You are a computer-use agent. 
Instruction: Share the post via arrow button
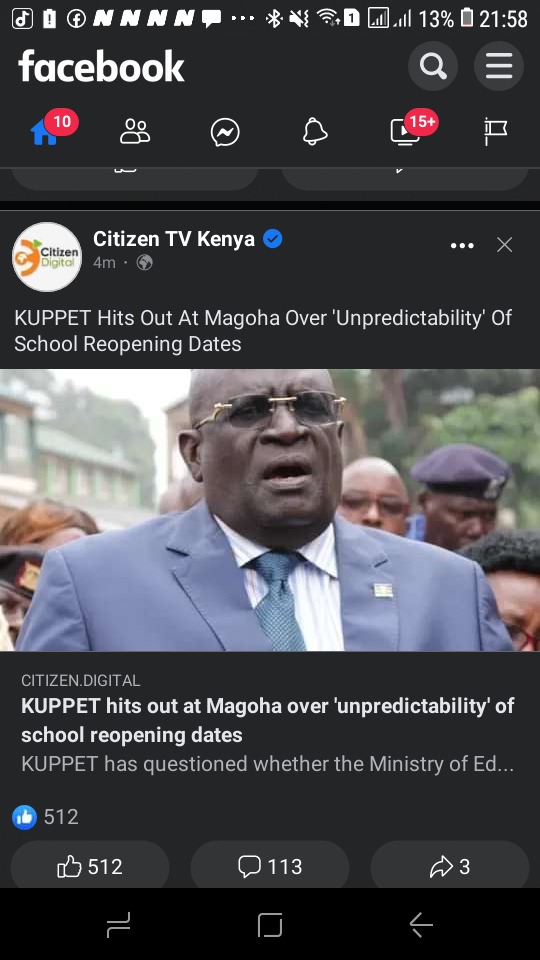point(450,866)
